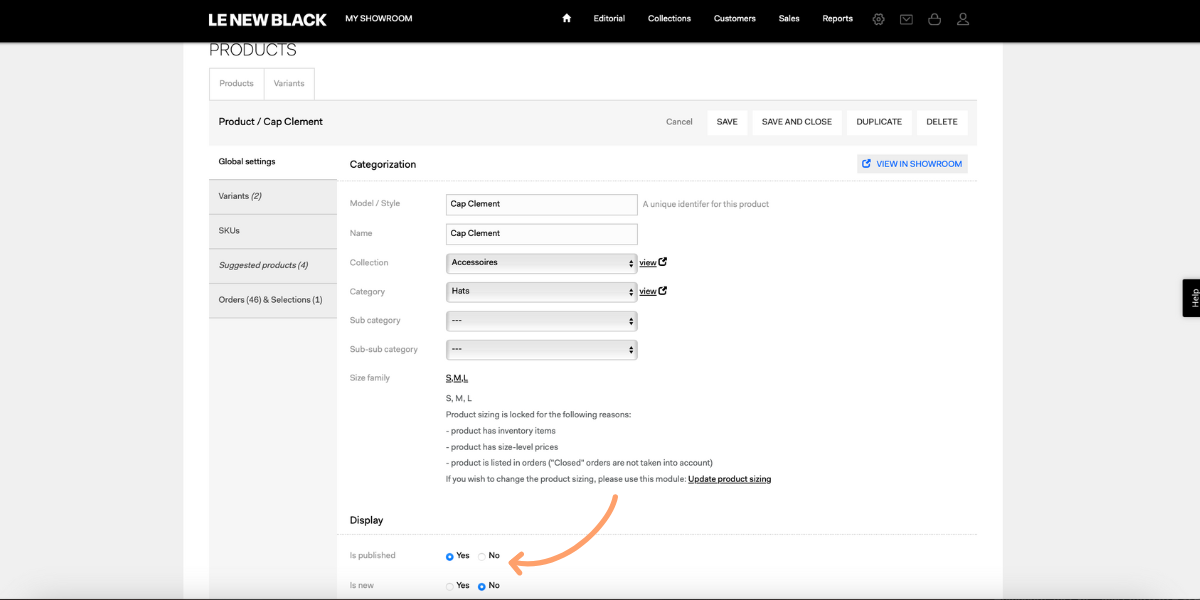Screen dimensions: 1200x600
Task: Go to the home icon in the top navigation
Action: [566, 18]
